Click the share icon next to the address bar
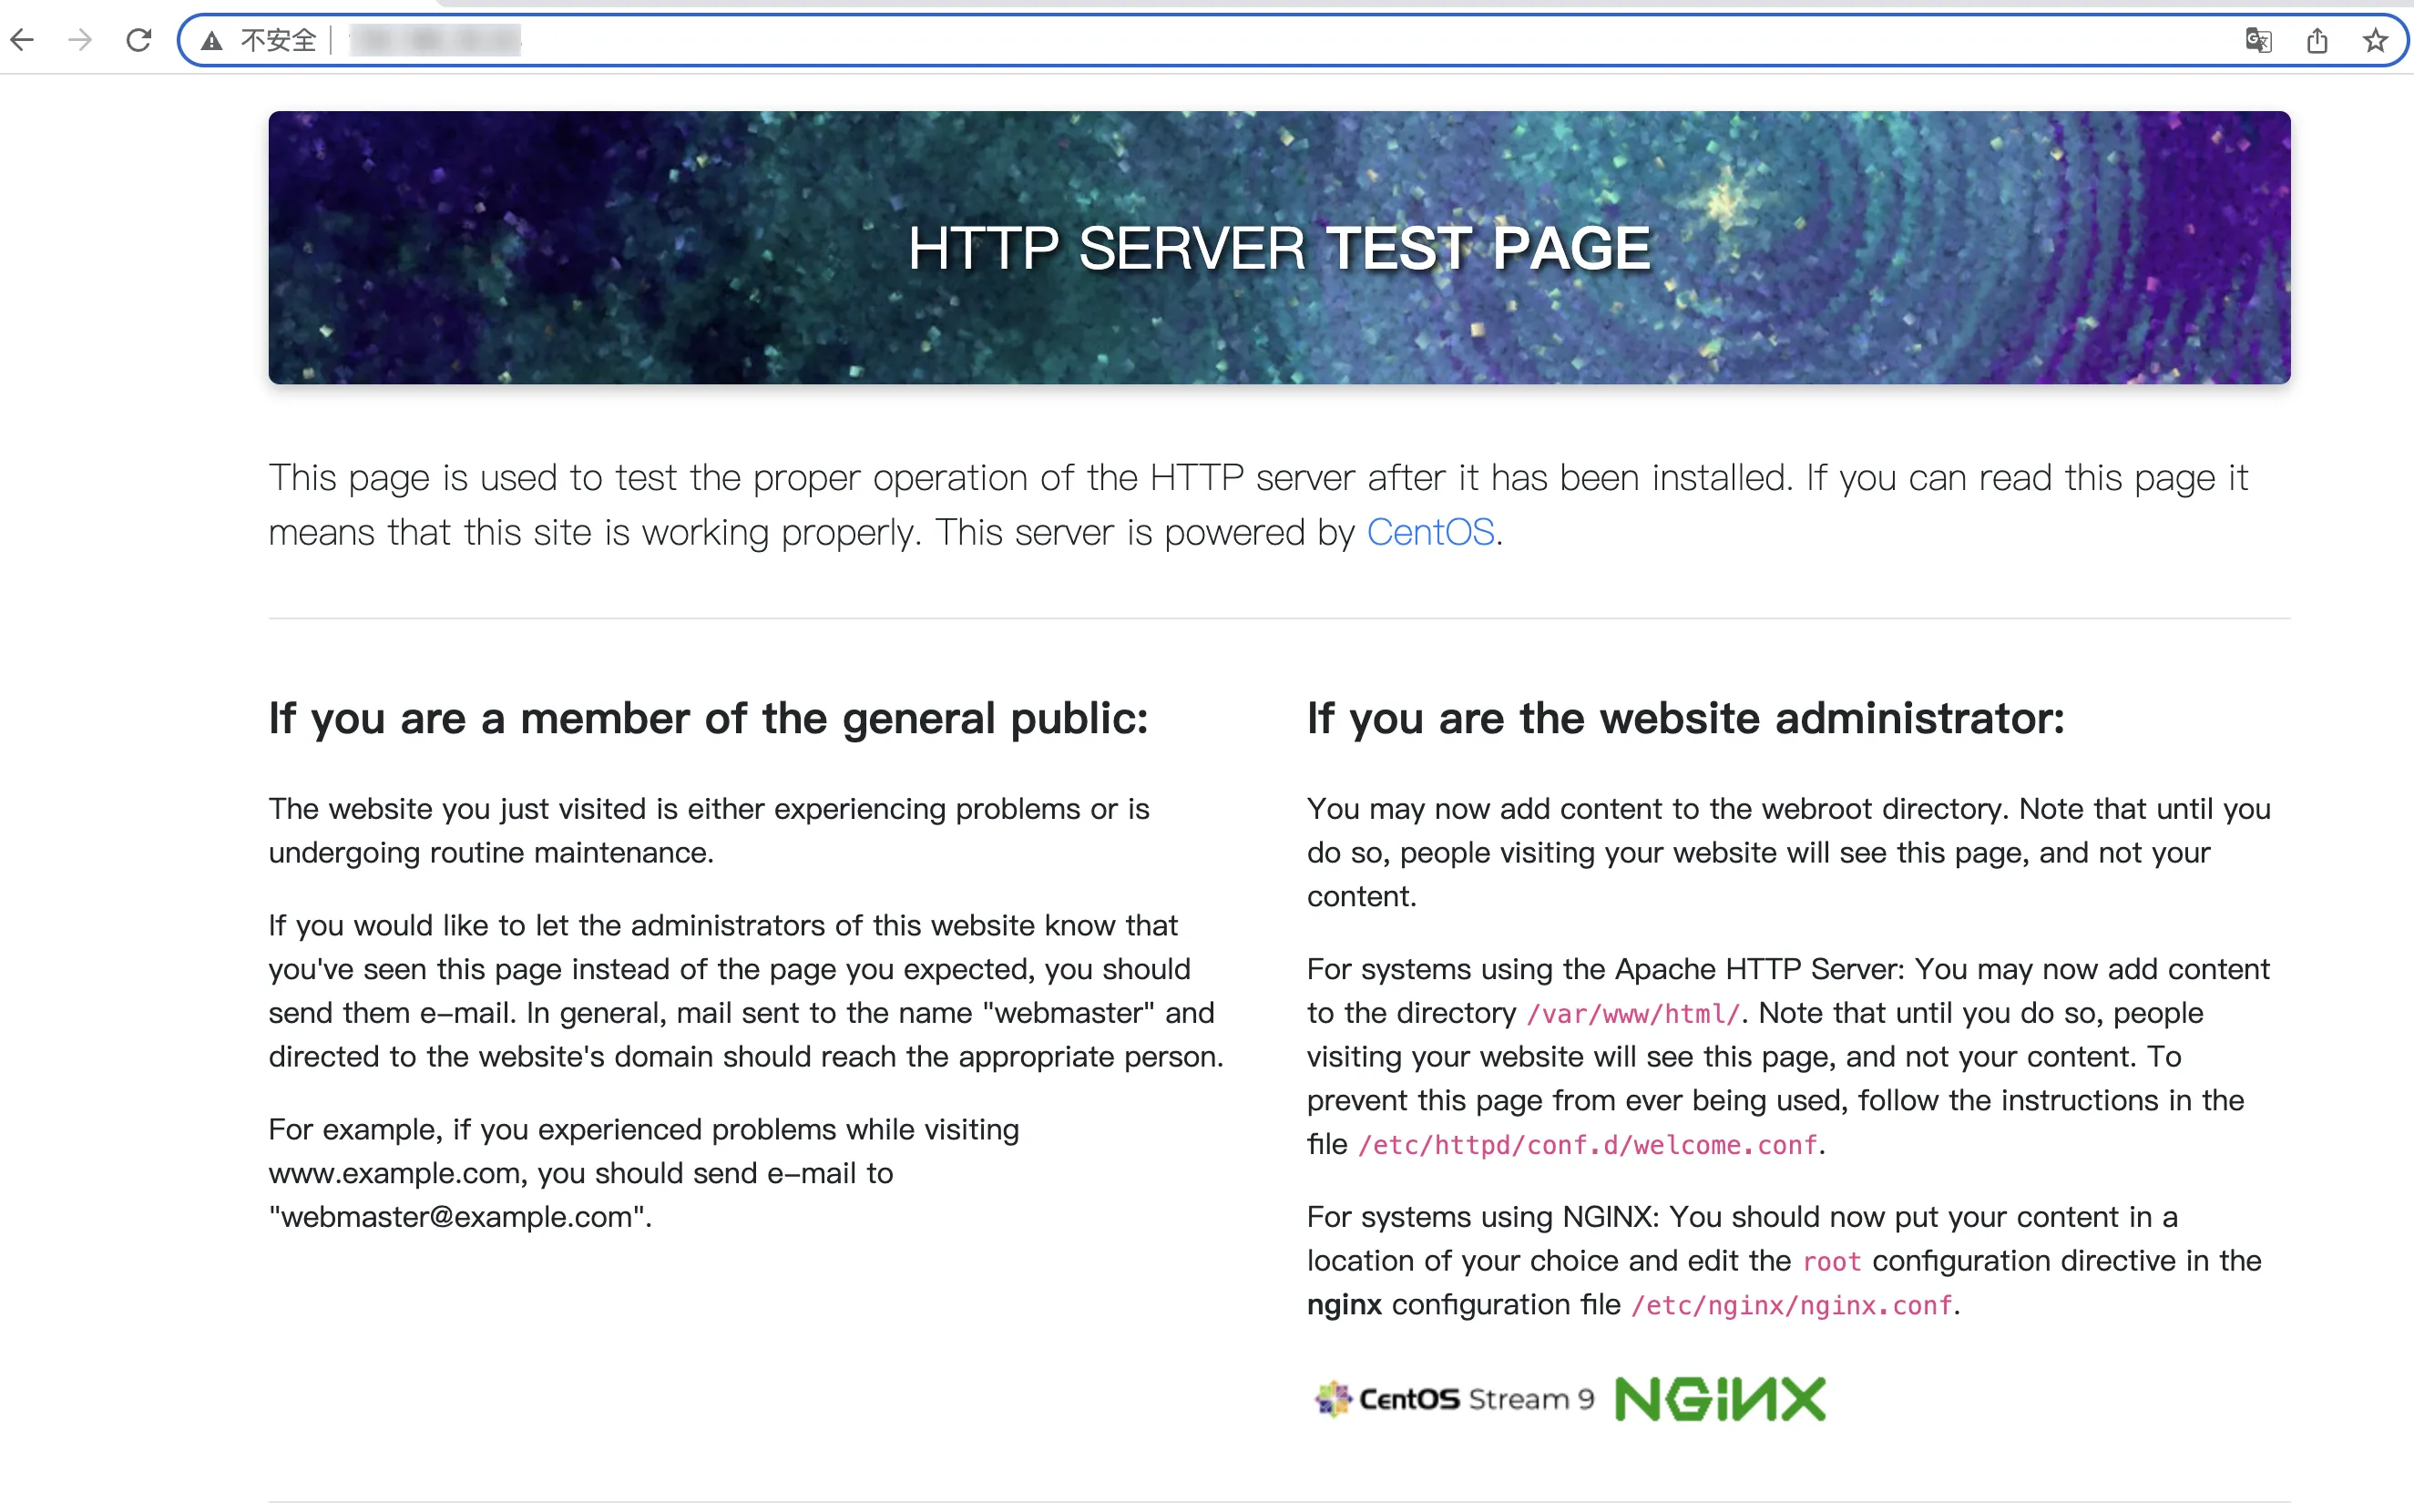Viewport: 2414px width, 1512px height. [x=2318, y=40]
